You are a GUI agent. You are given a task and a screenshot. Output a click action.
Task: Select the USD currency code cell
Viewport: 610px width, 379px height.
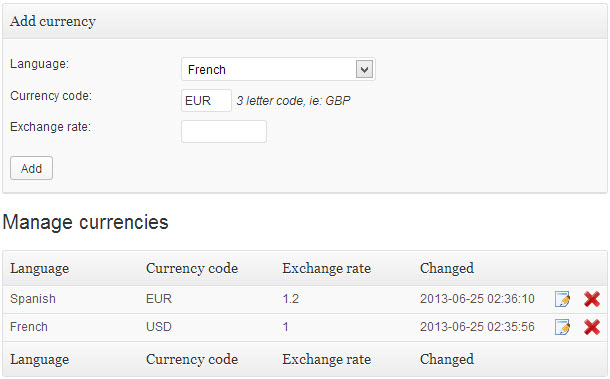159,327
